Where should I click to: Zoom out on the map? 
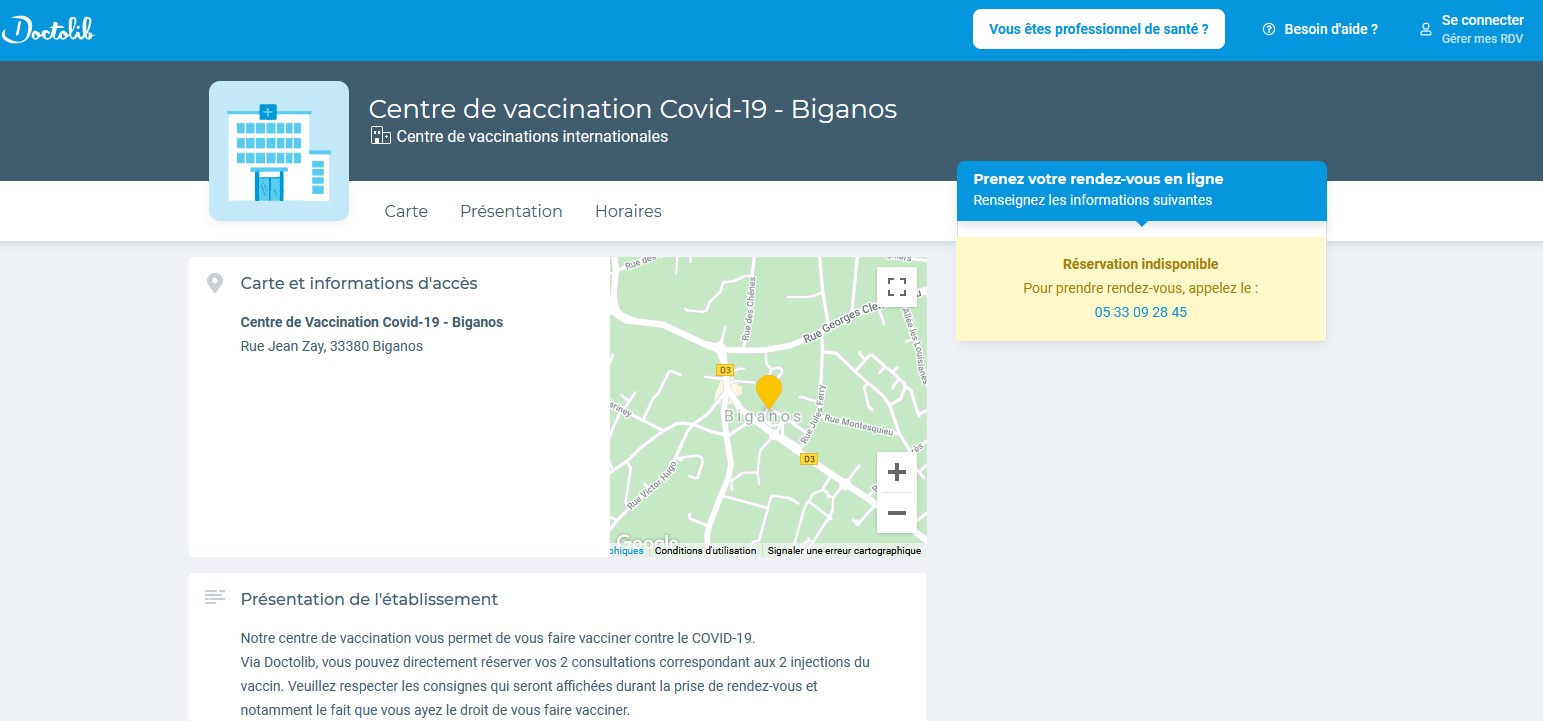(897, 513)
